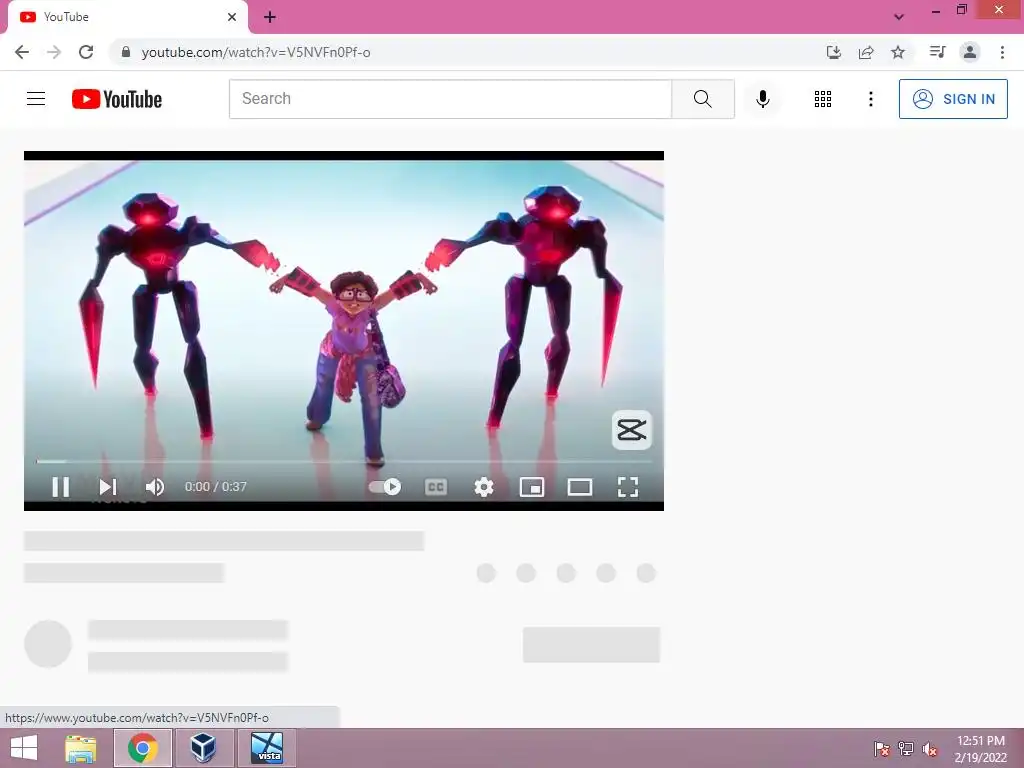
Task: View site info via lock icon
Action: pos(126,52)
